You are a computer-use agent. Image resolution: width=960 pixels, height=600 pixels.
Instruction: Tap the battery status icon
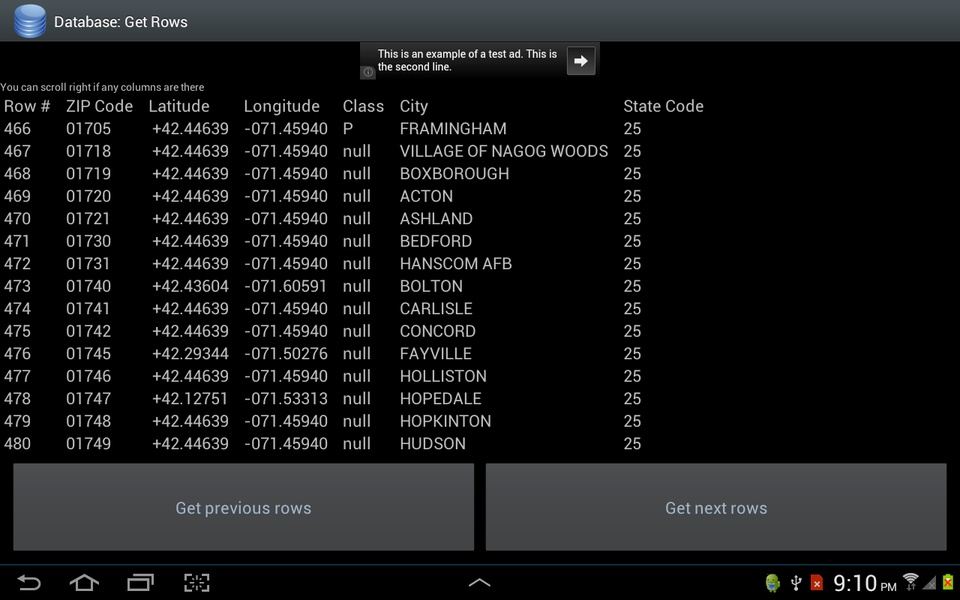pos(948,582)
